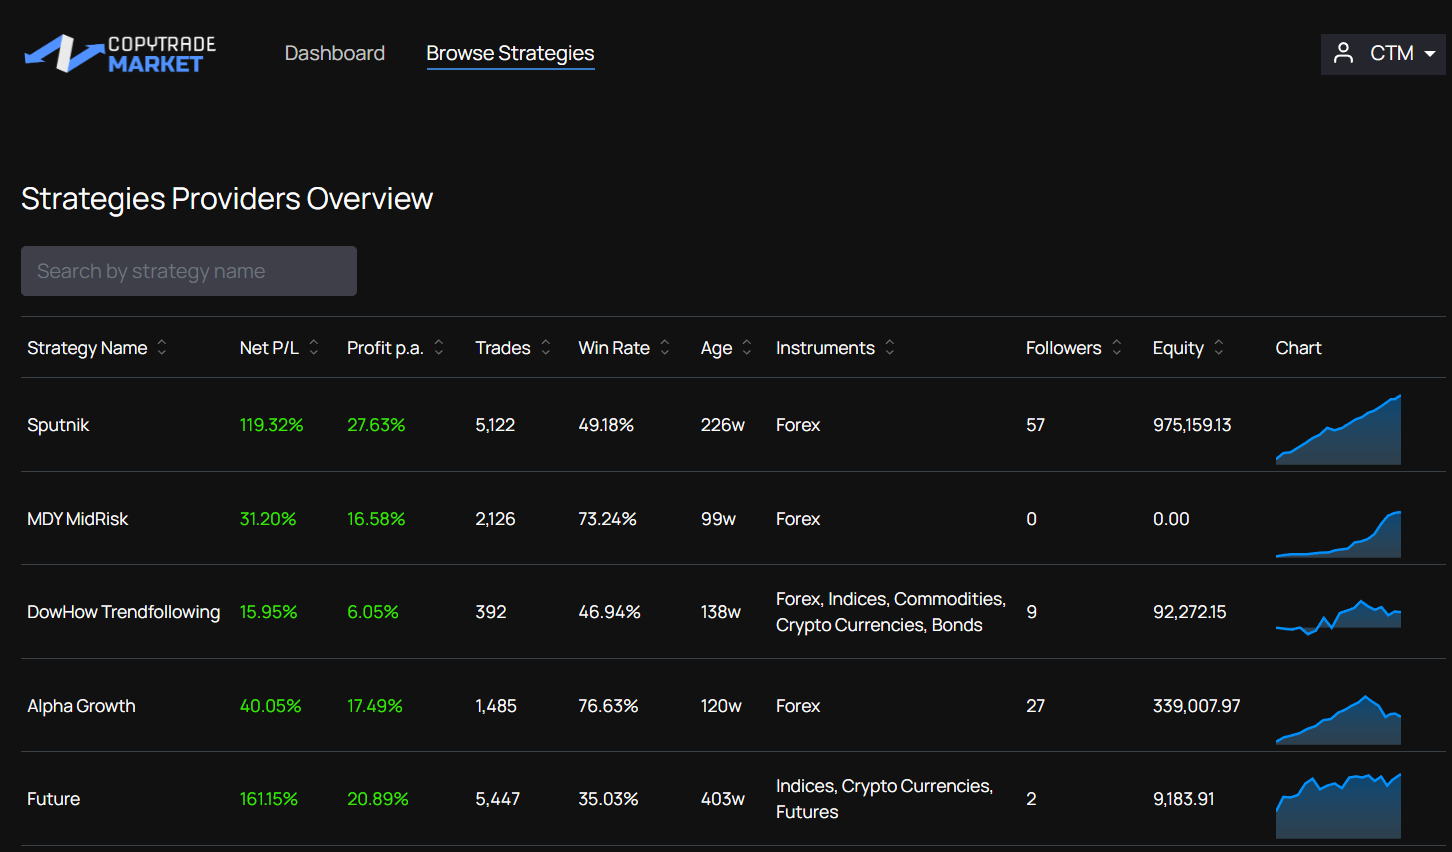Click Alpha Growth win rate 76.63%
This screenshot has width=1452, height=852.
pyautogui.click(x=608, y=706)
